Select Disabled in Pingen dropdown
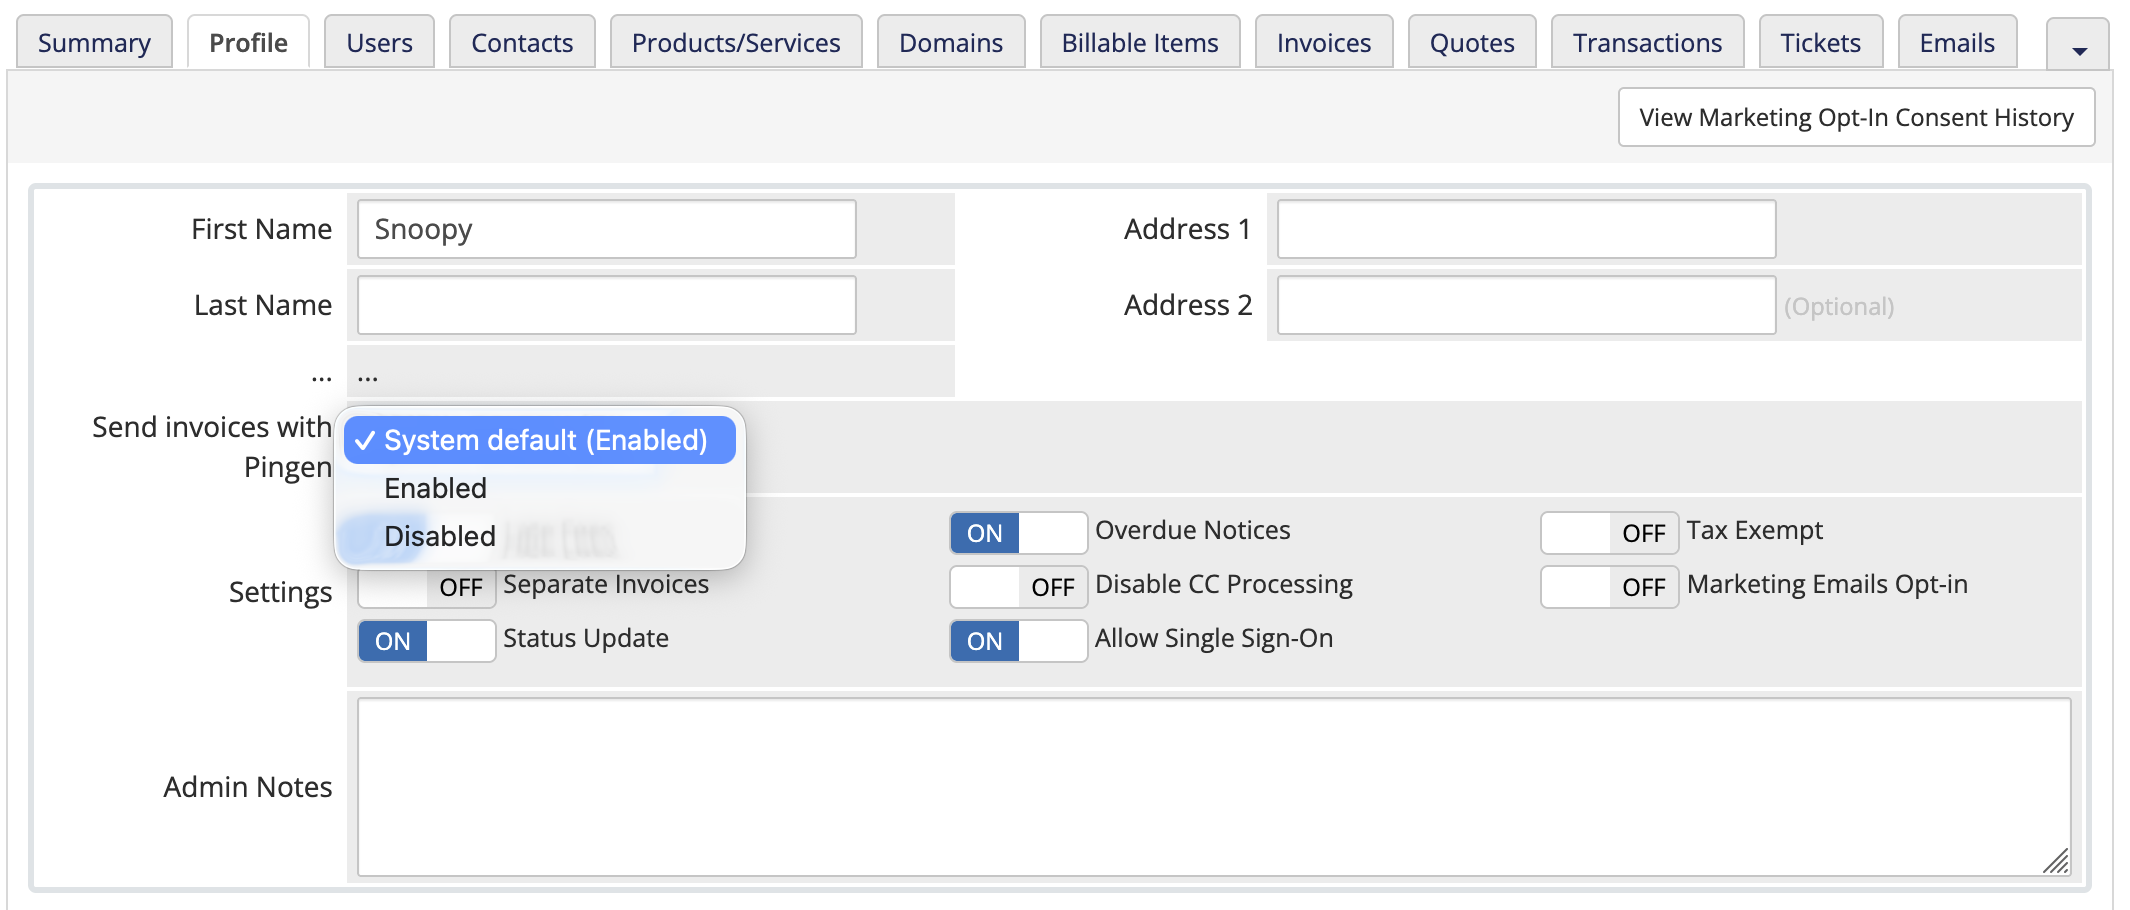 [540, 536]
